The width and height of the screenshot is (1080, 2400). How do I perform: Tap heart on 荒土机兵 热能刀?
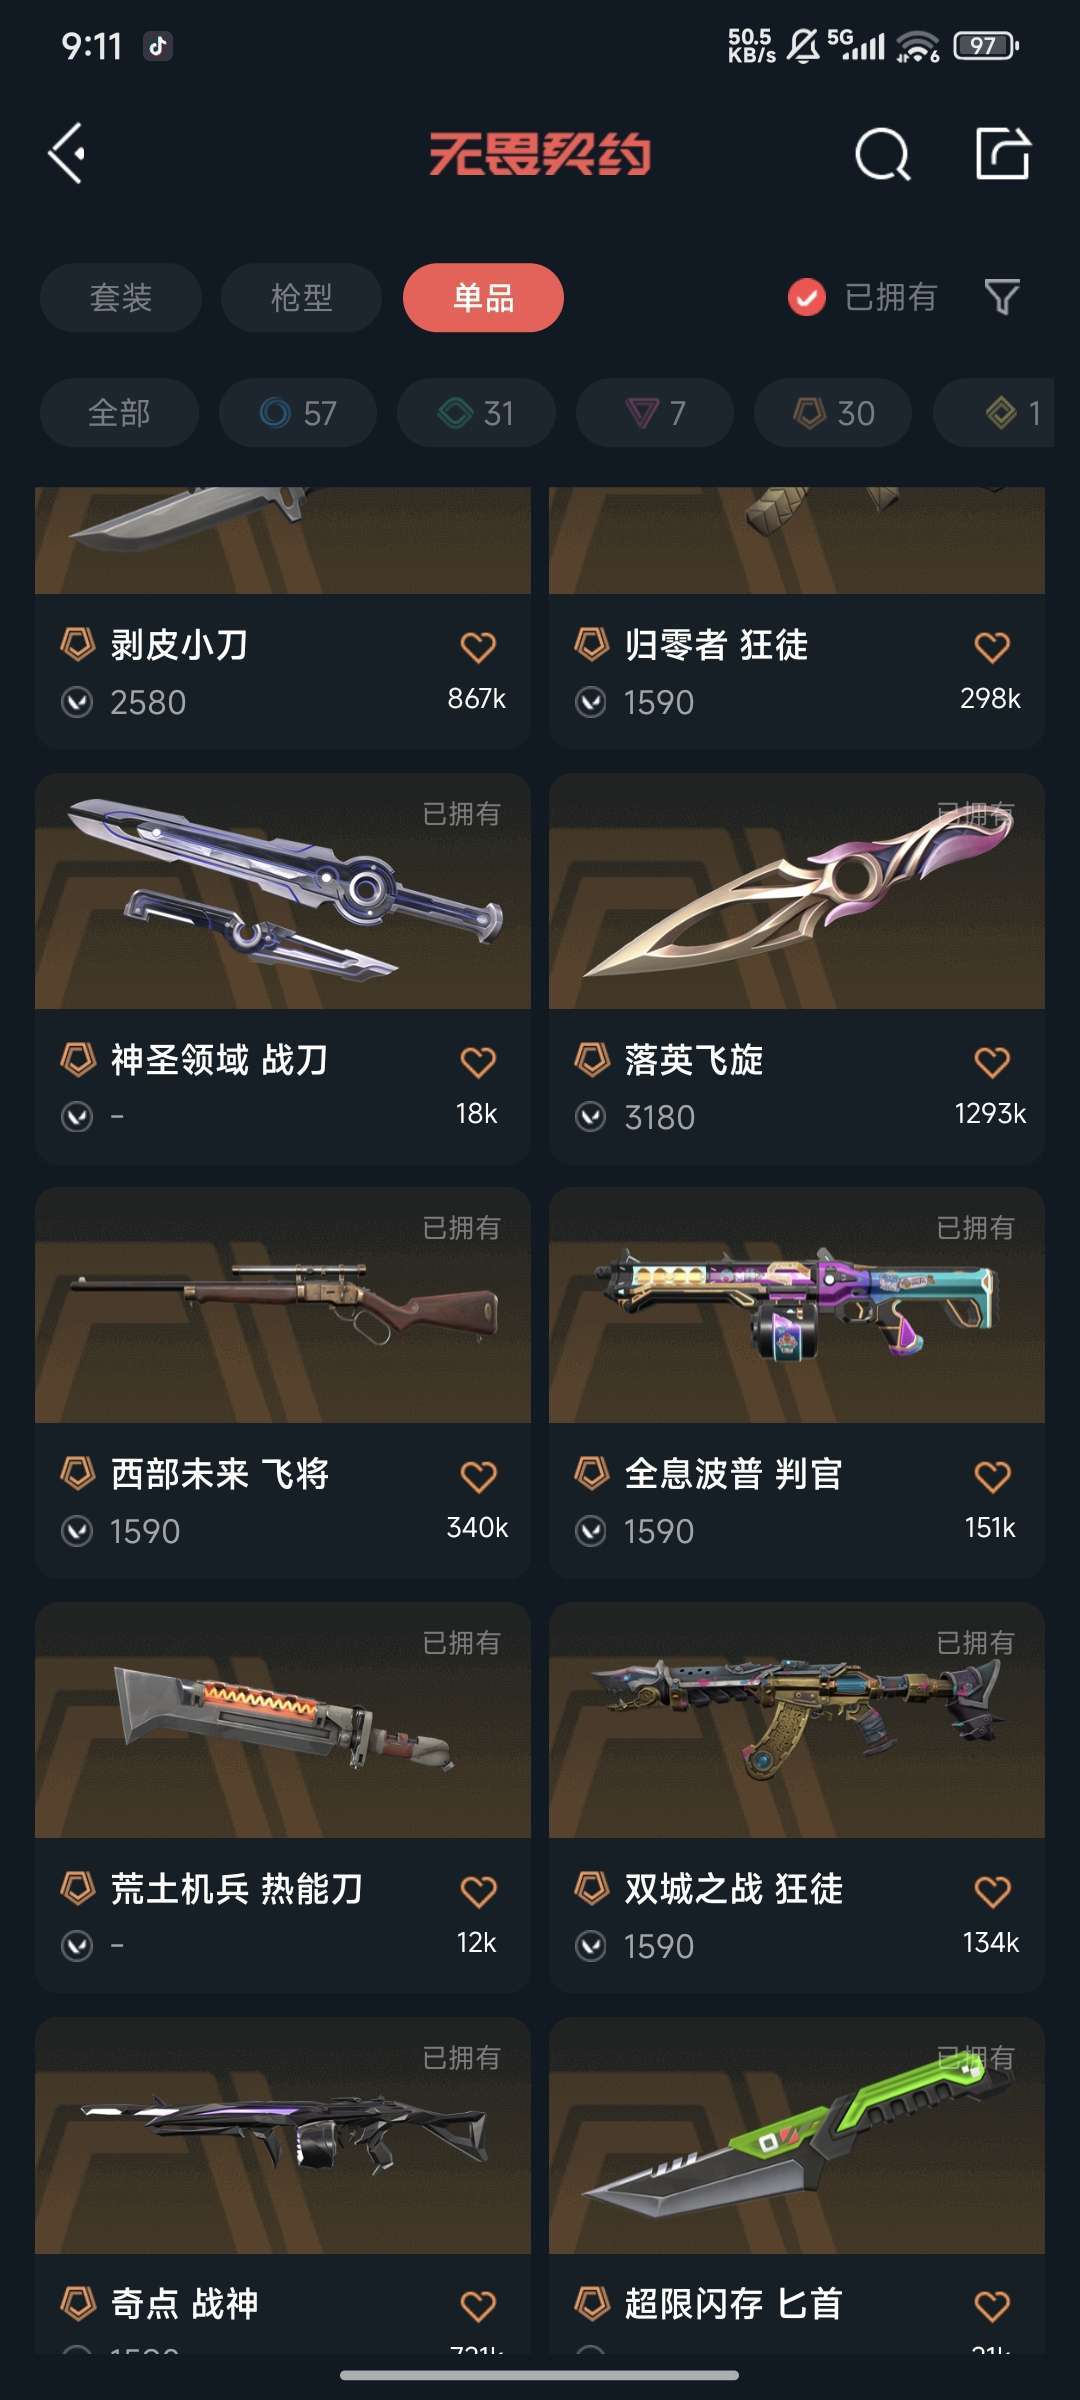pyautogui.click(x=478, y=1892)
